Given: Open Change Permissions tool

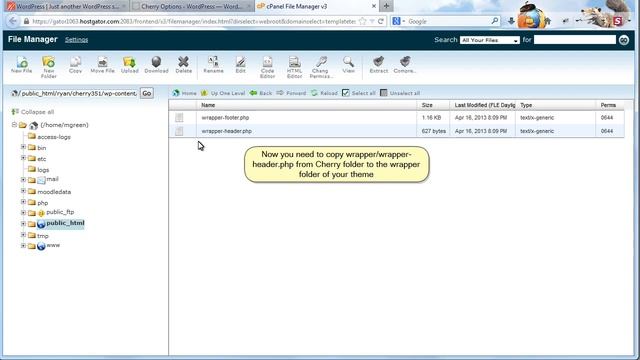Looking at the screenshot, I should coord(321,67).
